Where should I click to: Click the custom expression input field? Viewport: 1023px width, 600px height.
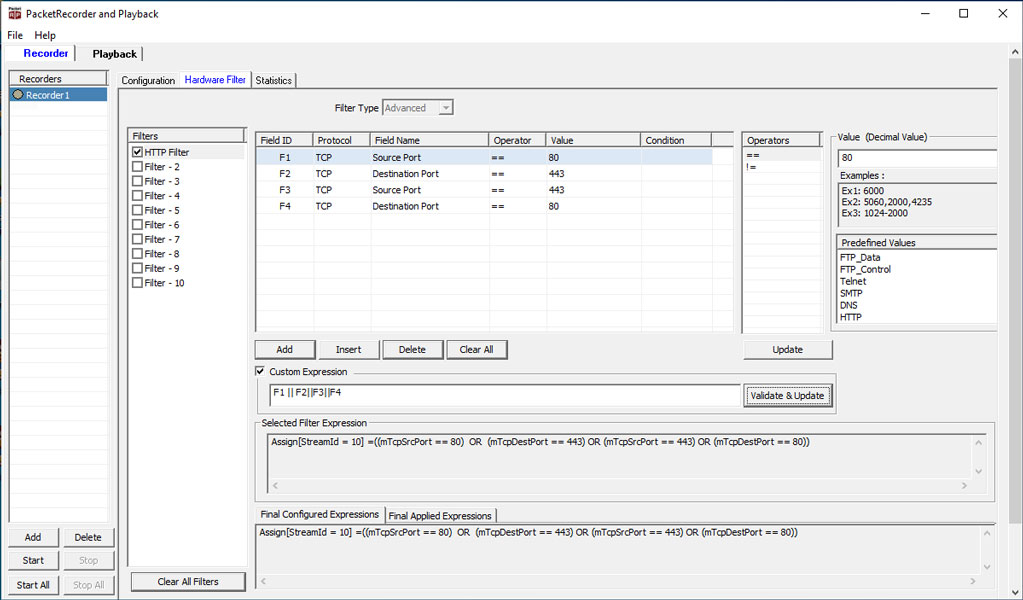(x=505, y=395)
